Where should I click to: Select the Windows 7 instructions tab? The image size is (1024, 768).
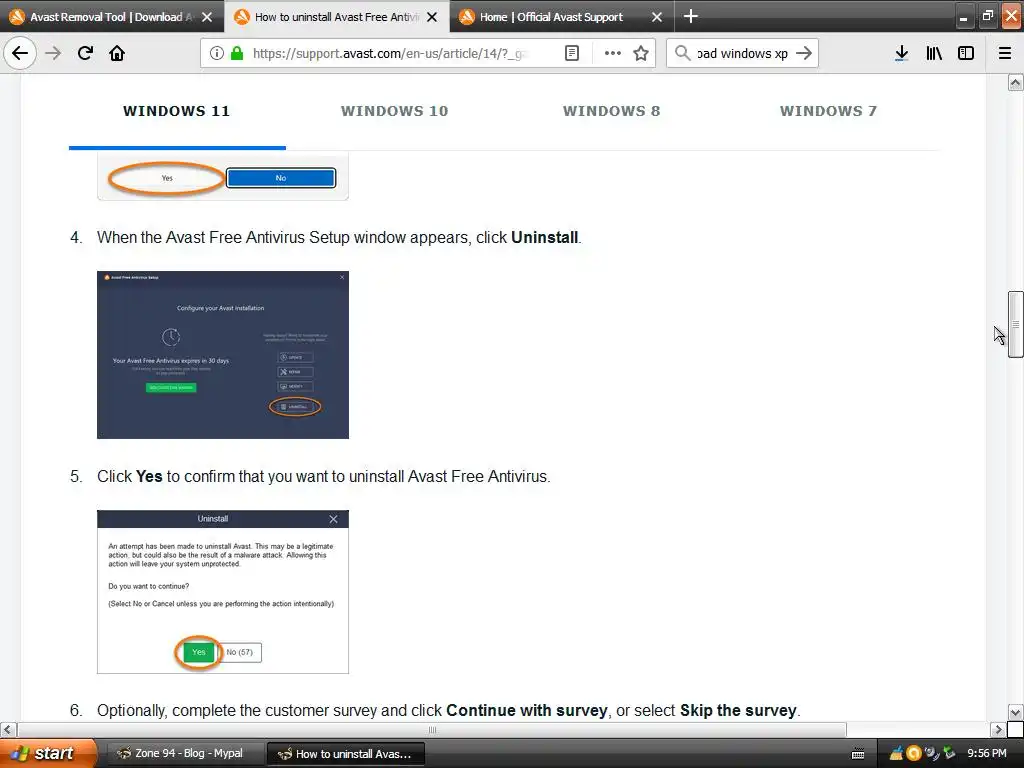829,111
